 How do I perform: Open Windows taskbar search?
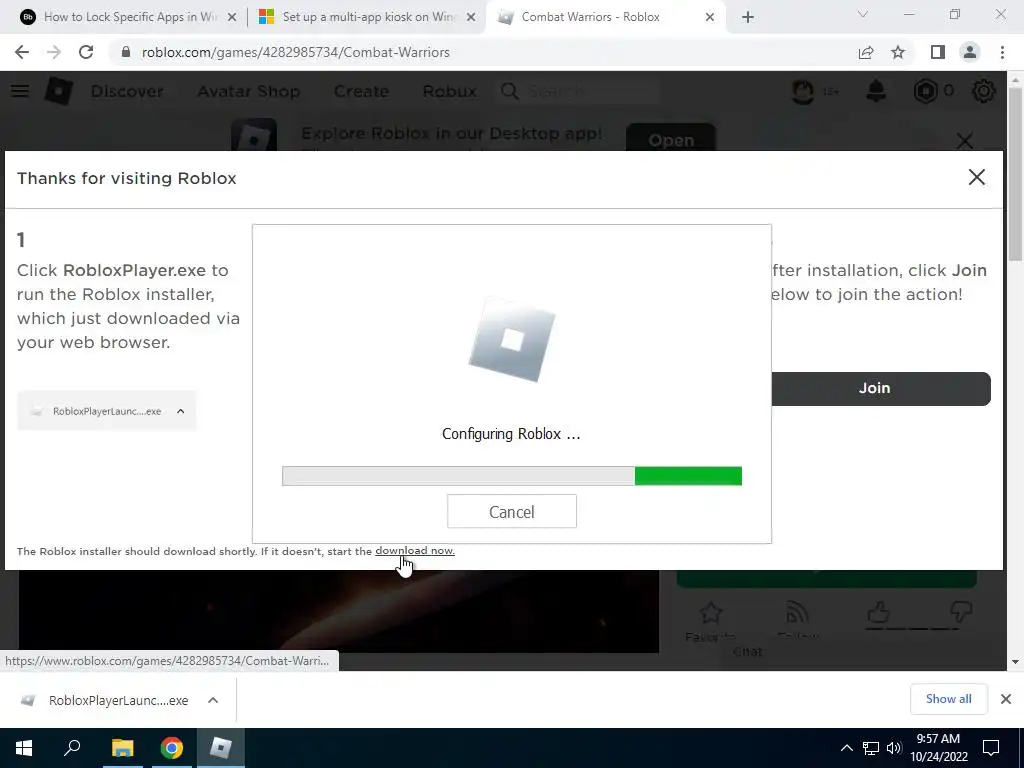[x=72, y=748]
